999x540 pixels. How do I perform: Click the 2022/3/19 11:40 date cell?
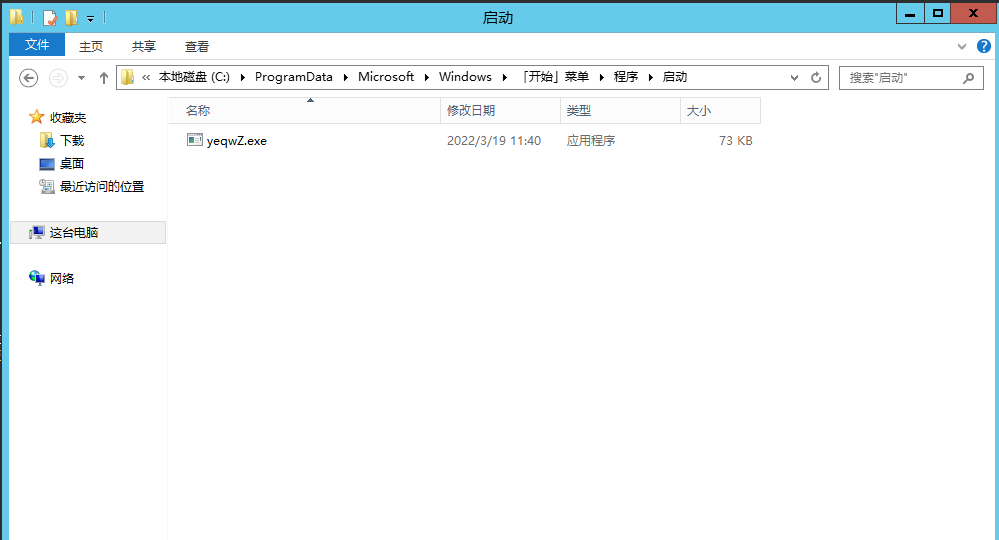coord(494,141)
